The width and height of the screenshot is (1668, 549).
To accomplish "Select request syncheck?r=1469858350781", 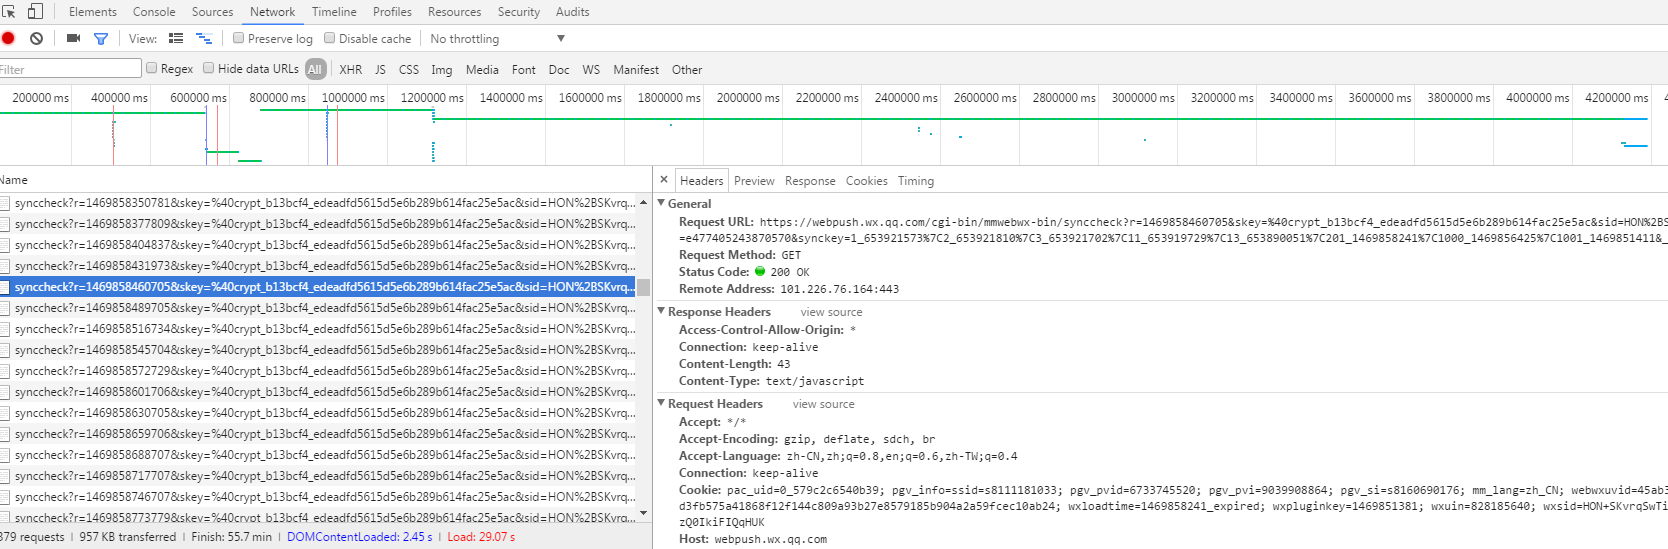I will coord(318,202).
